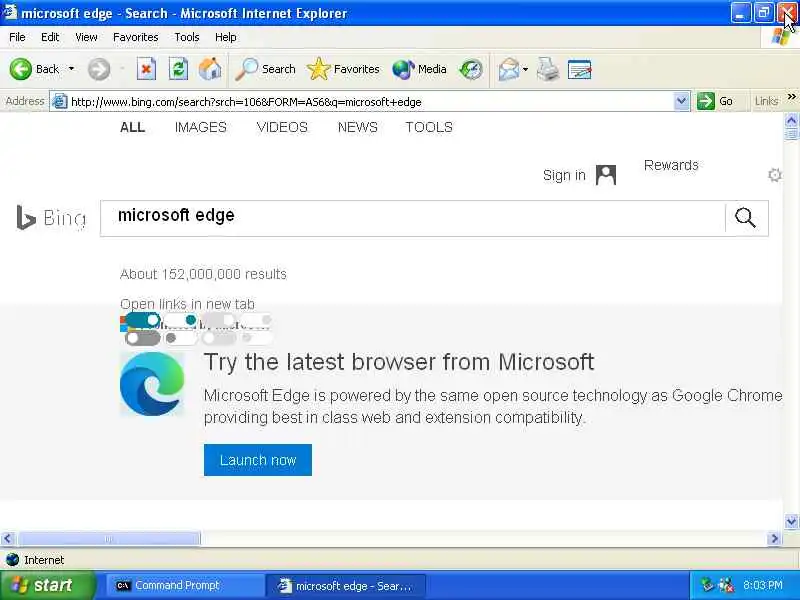The height and width of the screenshot is (600, 800).
Task: Open the File menu
Action: 17,37
